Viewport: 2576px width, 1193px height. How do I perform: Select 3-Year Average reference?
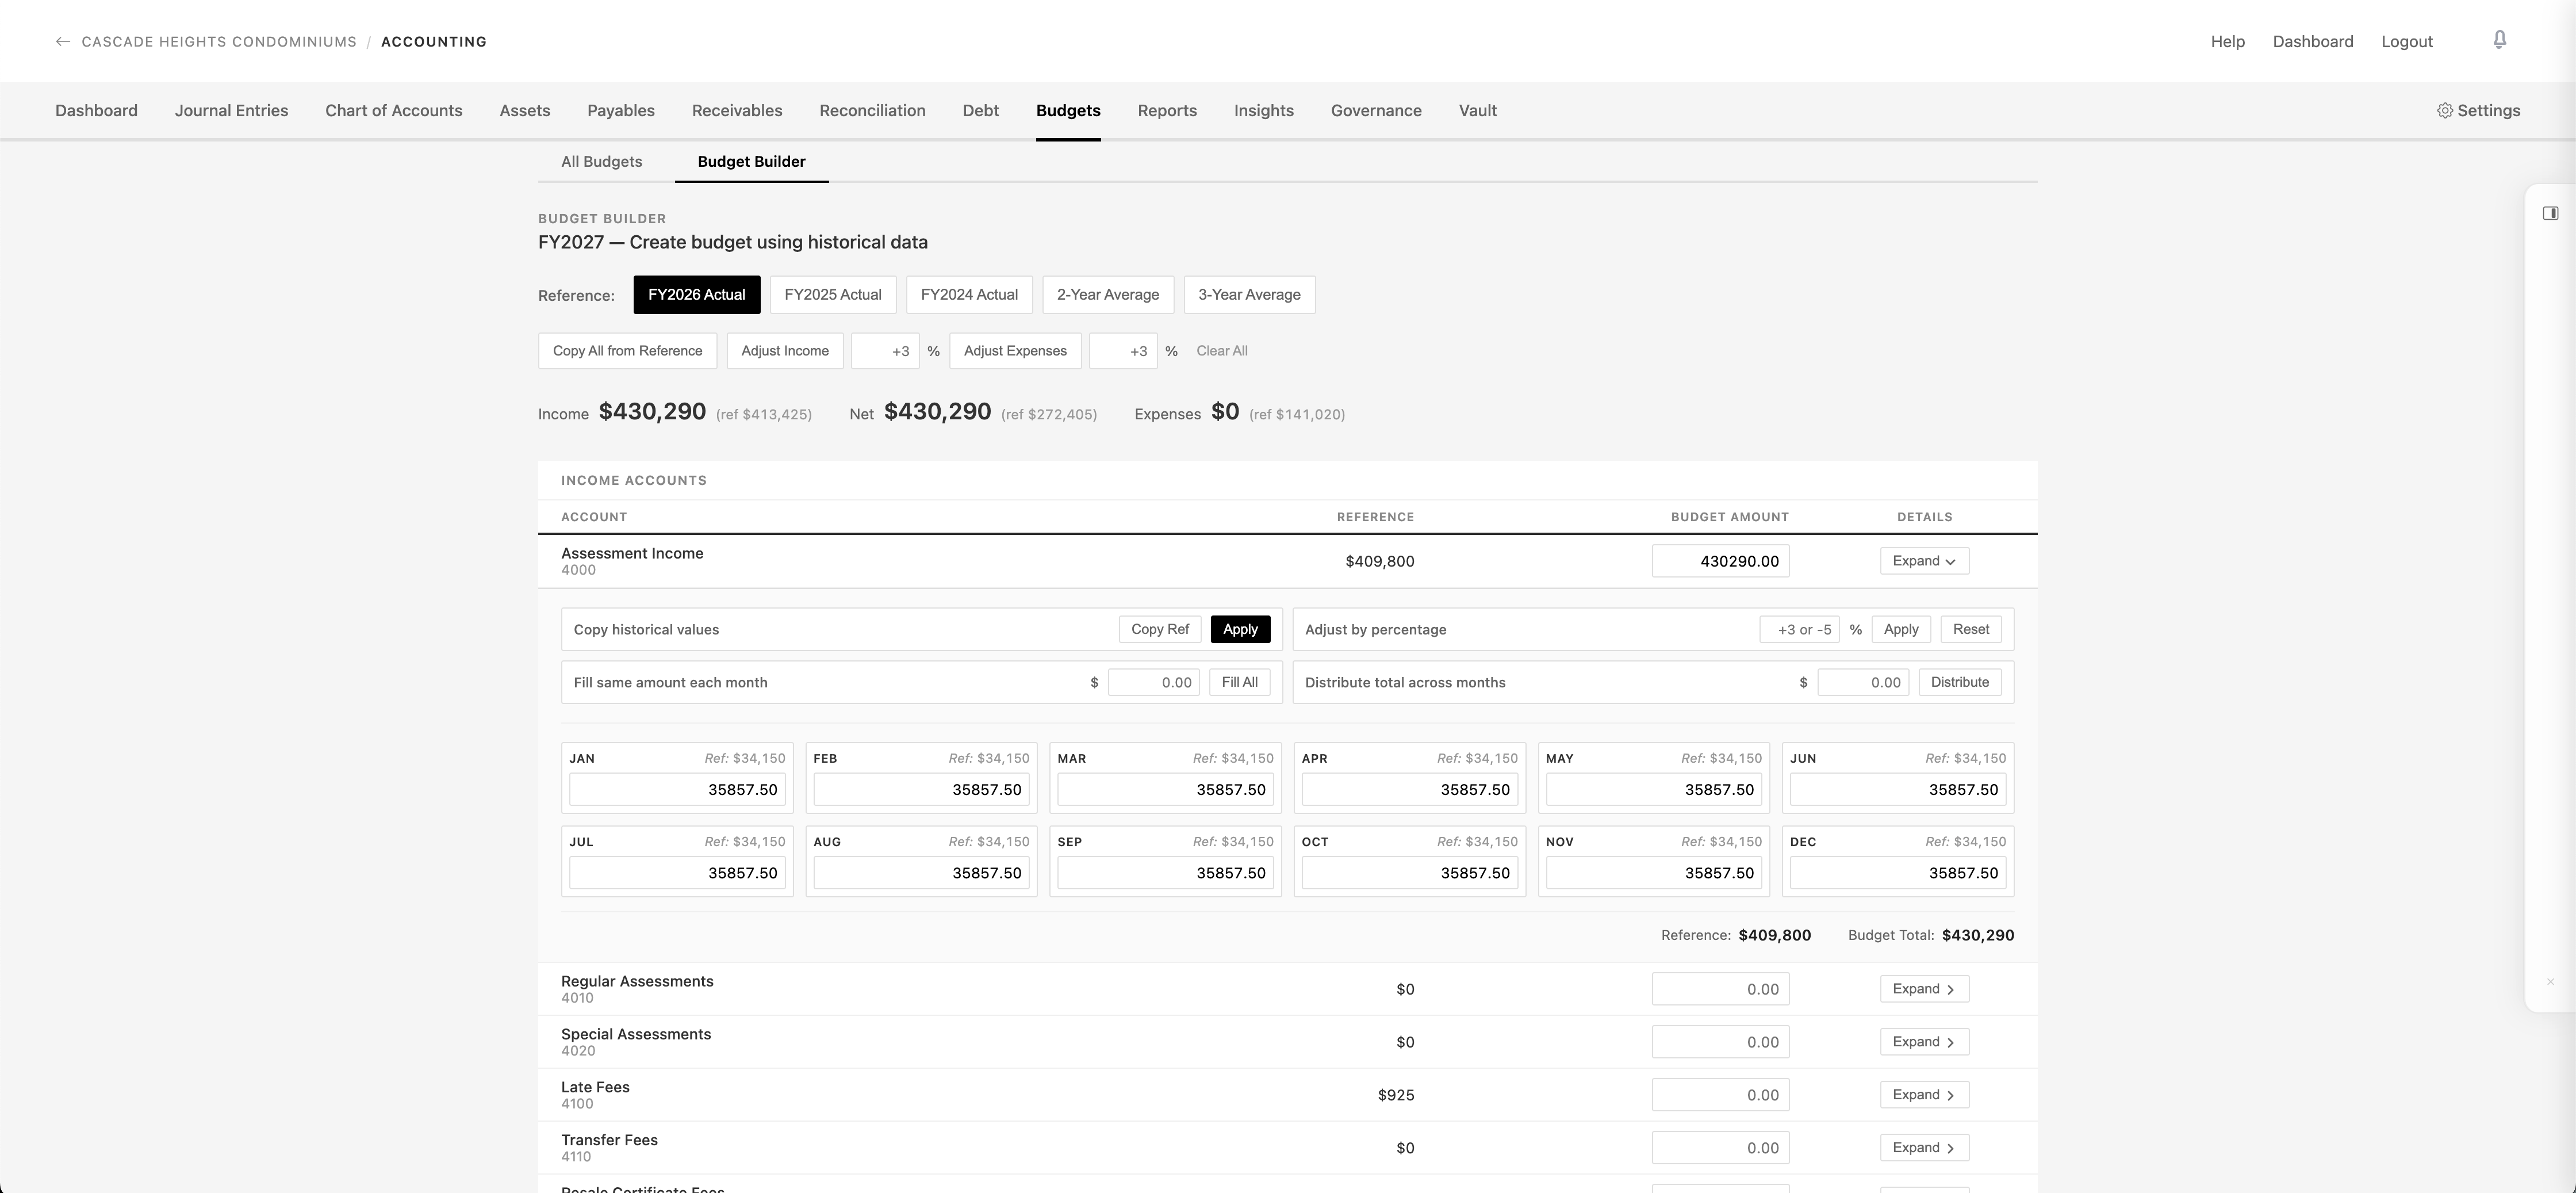[x=1249, y=295]
